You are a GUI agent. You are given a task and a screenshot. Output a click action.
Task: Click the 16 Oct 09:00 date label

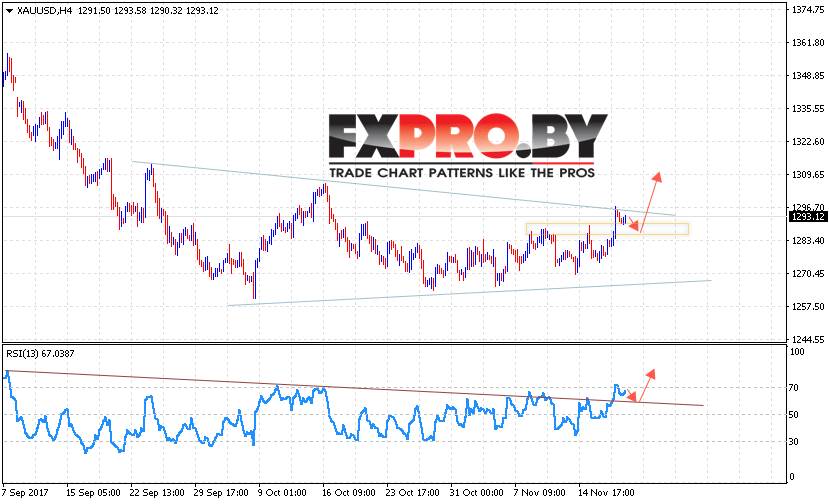click(348, 493)
